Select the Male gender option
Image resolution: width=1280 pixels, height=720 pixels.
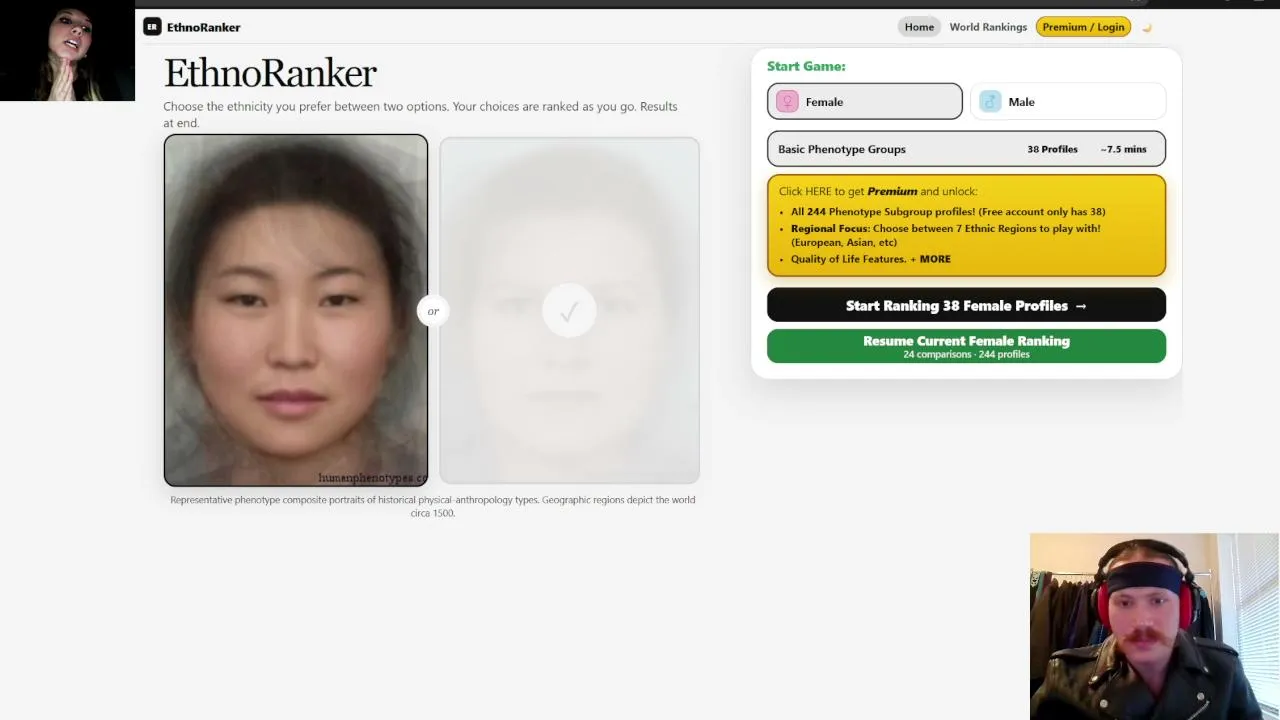click(1068, 101)
